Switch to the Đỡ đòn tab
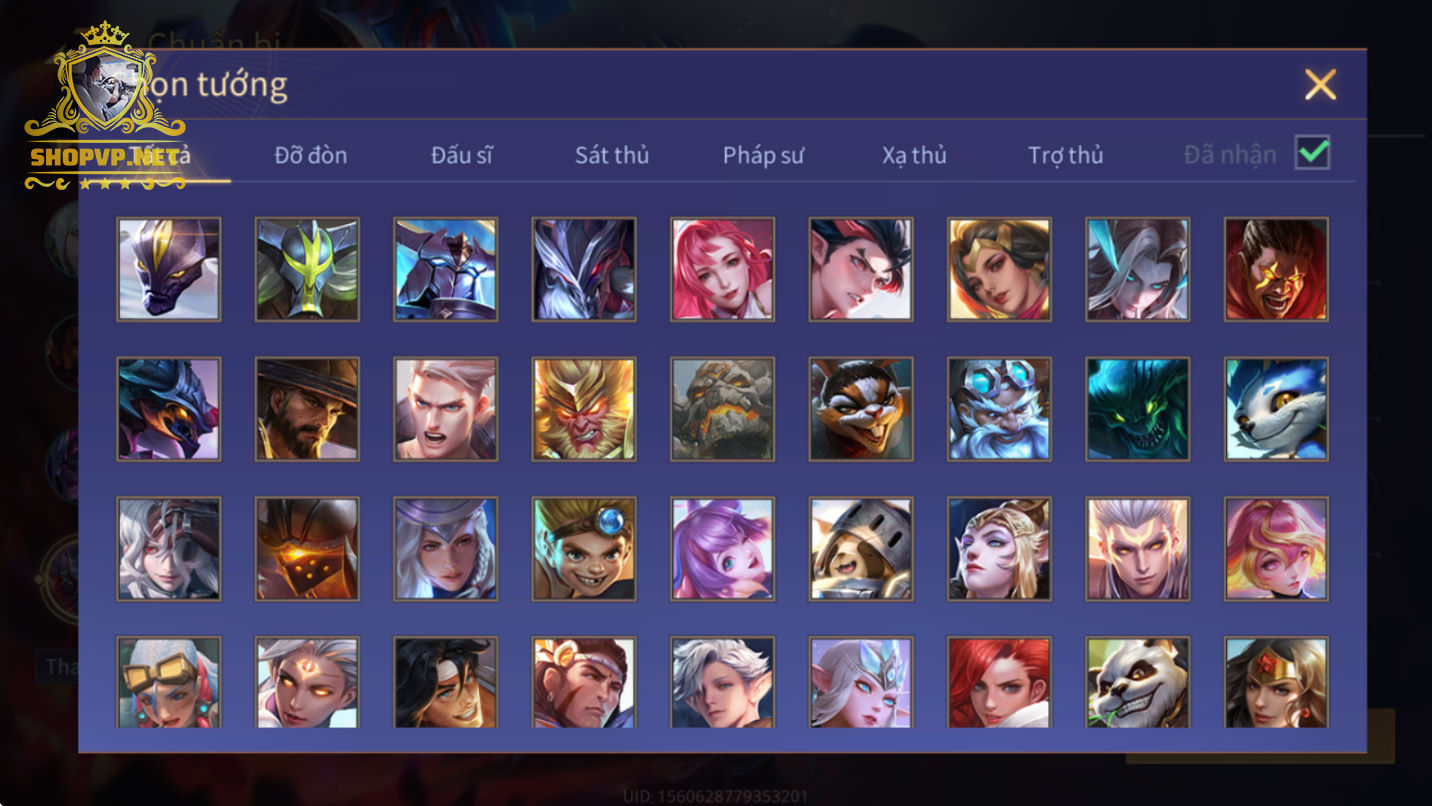 click(311, 155)
